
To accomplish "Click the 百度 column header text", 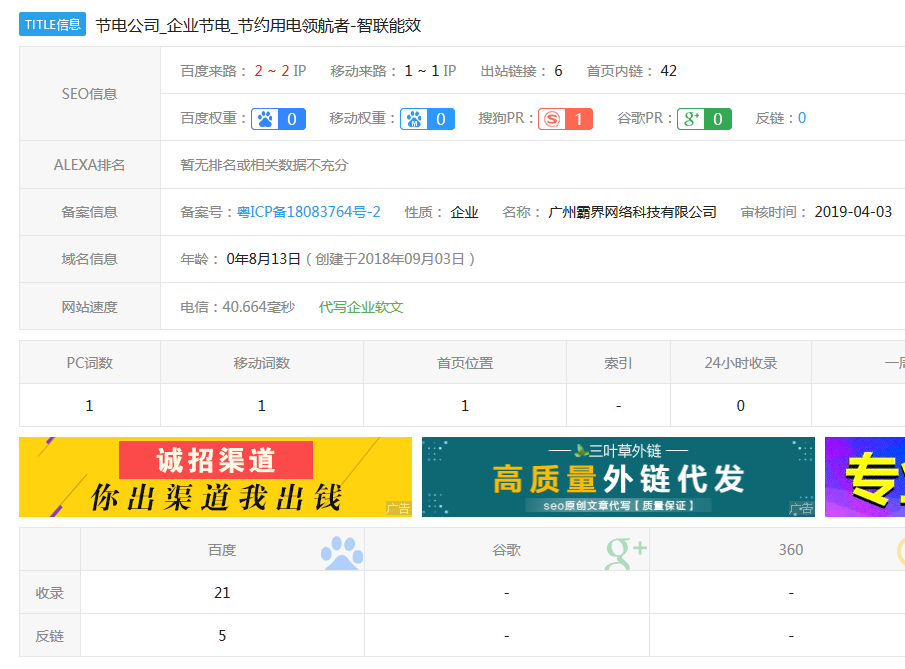I will [x=222, y=550].
